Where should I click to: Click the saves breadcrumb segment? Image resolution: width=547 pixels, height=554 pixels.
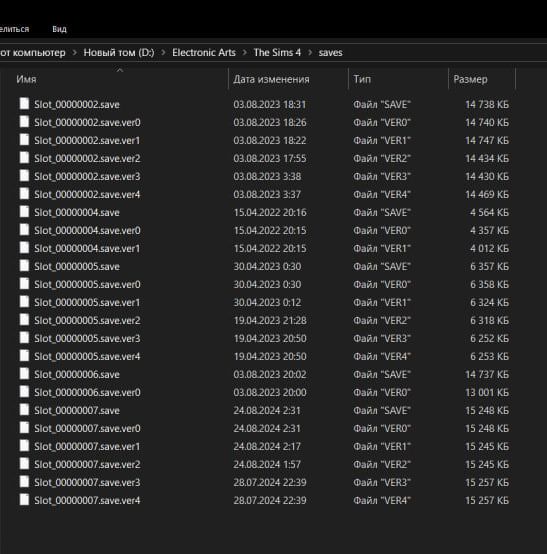click(330, 53)
